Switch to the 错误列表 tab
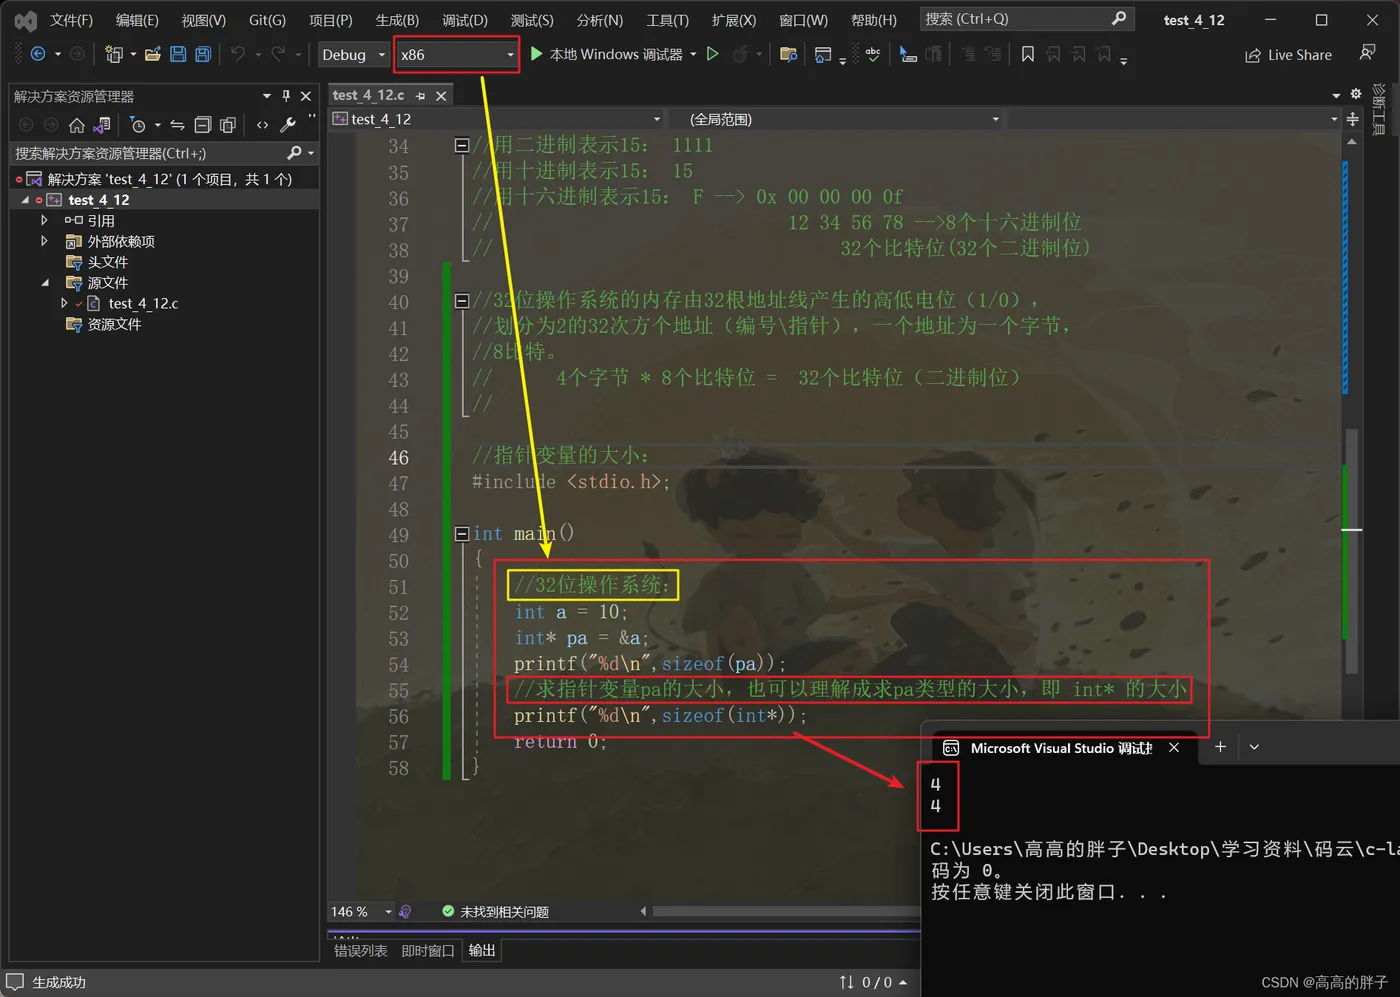The height and width of the screenshot is (997, 1400). [360, 951]
